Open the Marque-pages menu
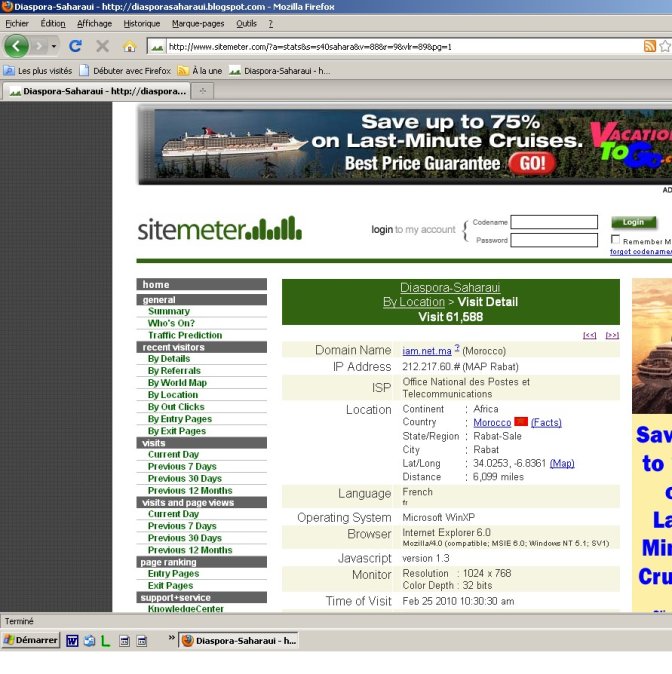672x674 pixels. pyautogui.click(x=198, y=24)
